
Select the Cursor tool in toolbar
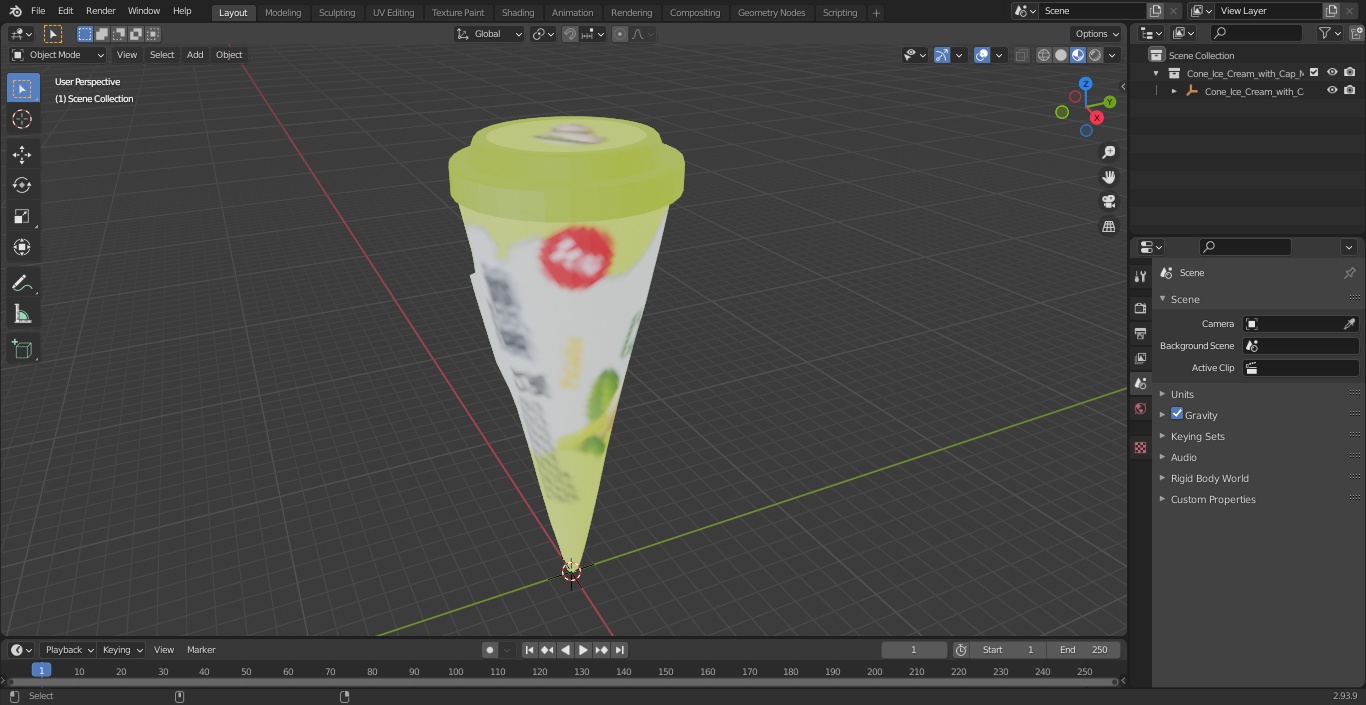[x=22, y=119]
